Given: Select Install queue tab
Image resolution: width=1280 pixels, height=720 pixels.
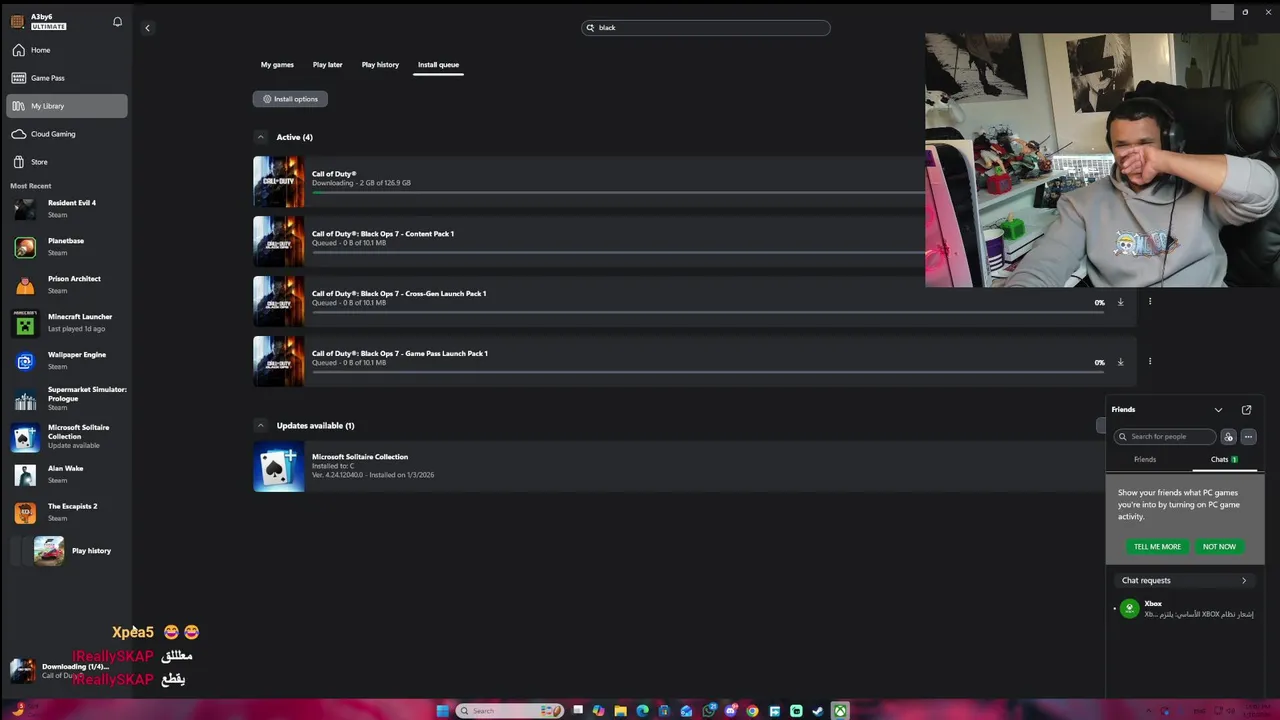Looking at the screenshot, I should (x=438, y=65).
